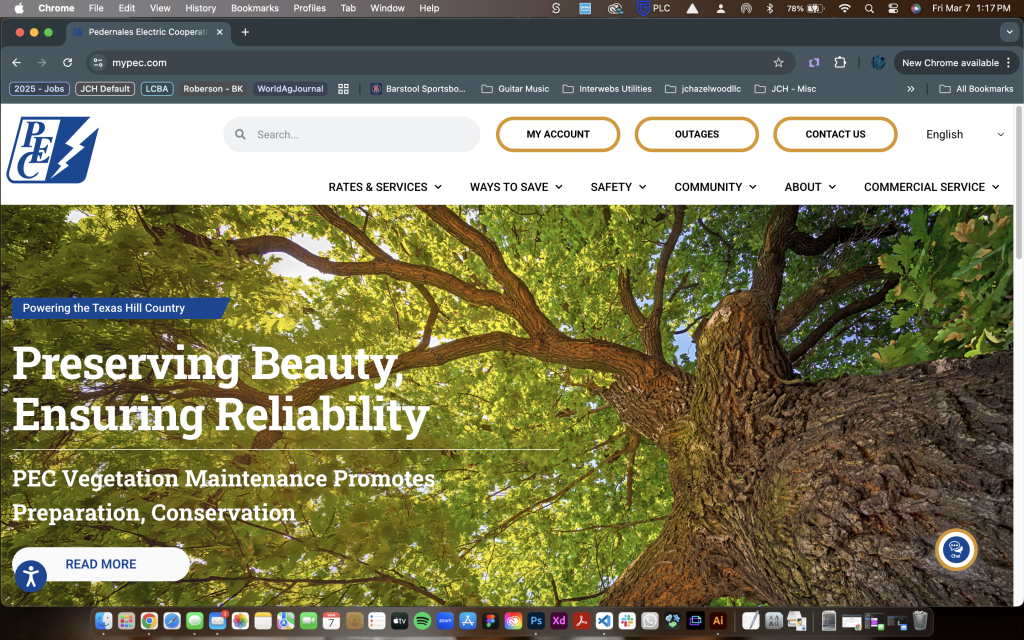Reload the page in Chrome
Image resolution: width=1024 pixels, height=640 pixels.
[68, 62]
